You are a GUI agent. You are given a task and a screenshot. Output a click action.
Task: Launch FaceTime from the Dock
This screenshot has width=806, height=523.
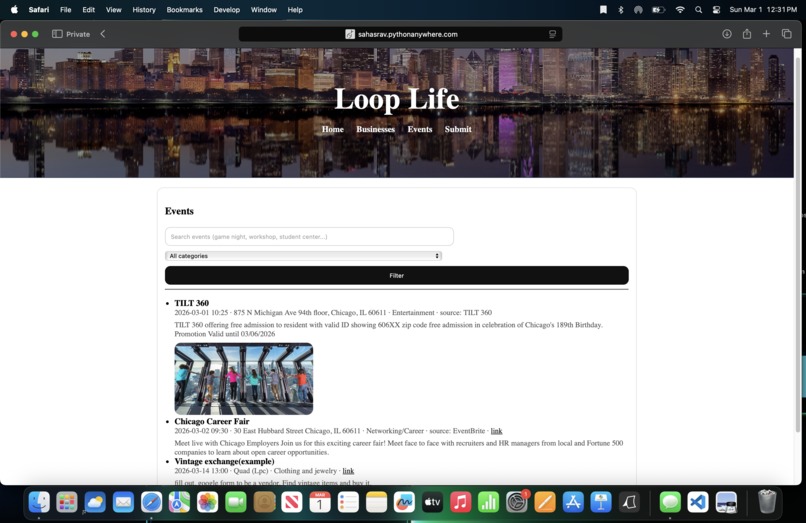point(236,502)
